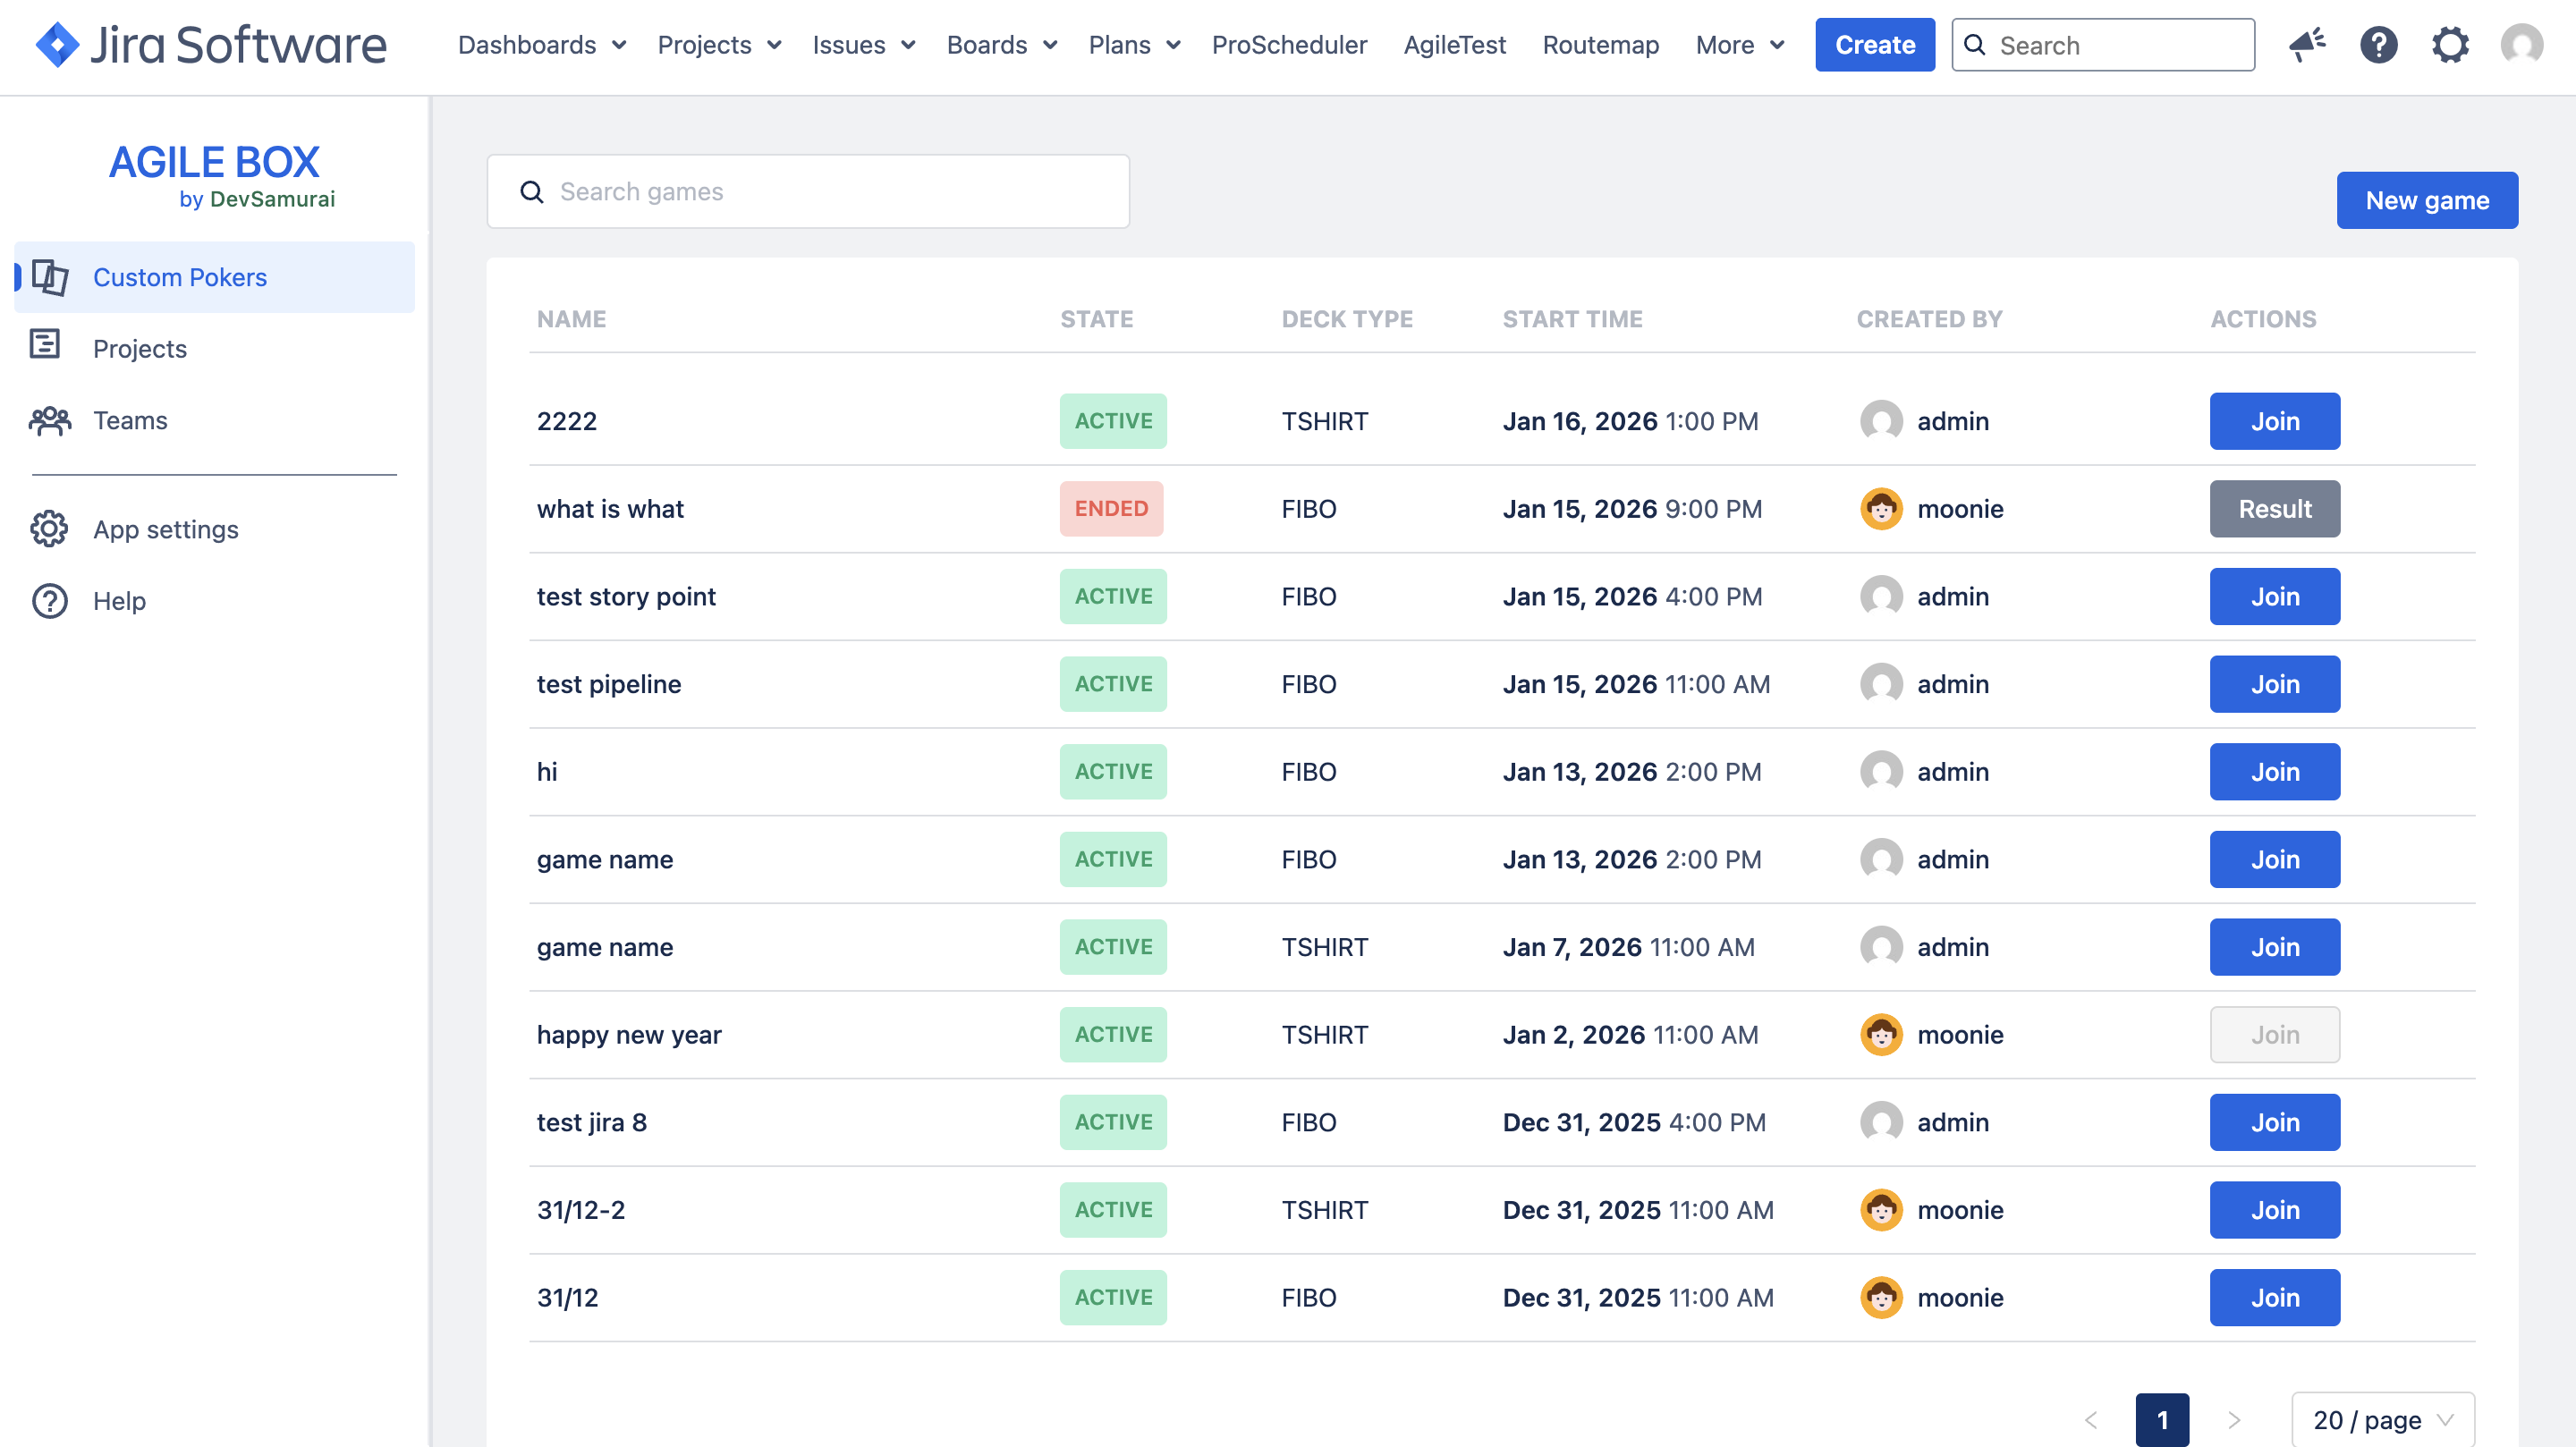This screenshot has width=2576, height=1447.
Task: Expand the Dashboards dropdown menu
Action: [542, 45]
